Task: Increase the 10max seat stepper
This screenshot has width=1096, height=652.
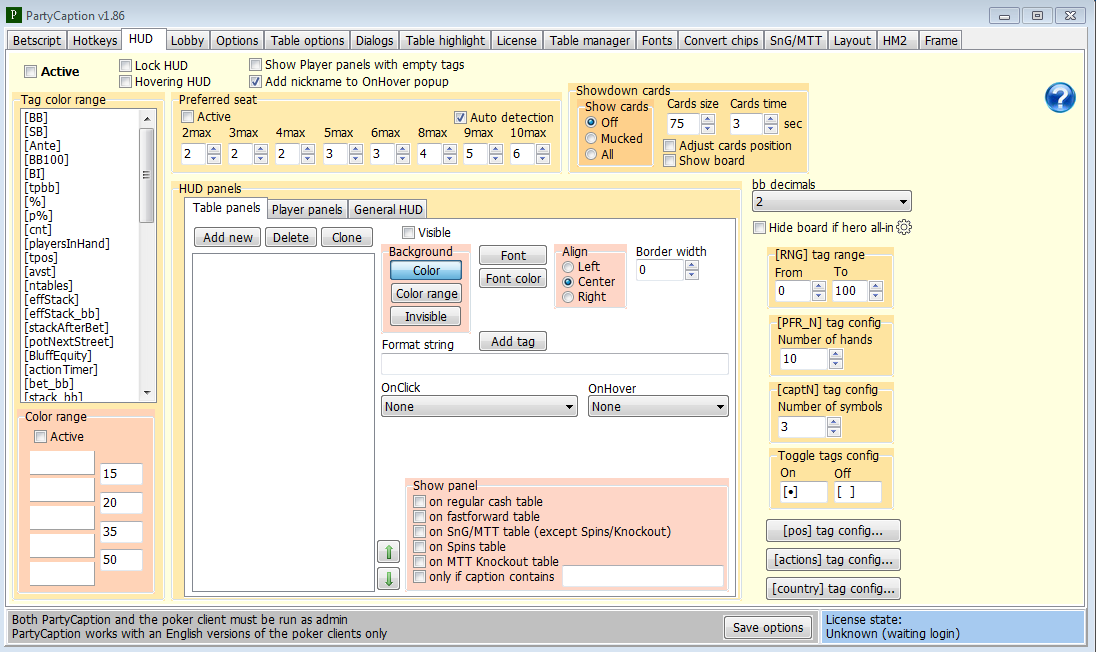Action: click(542, 149)
